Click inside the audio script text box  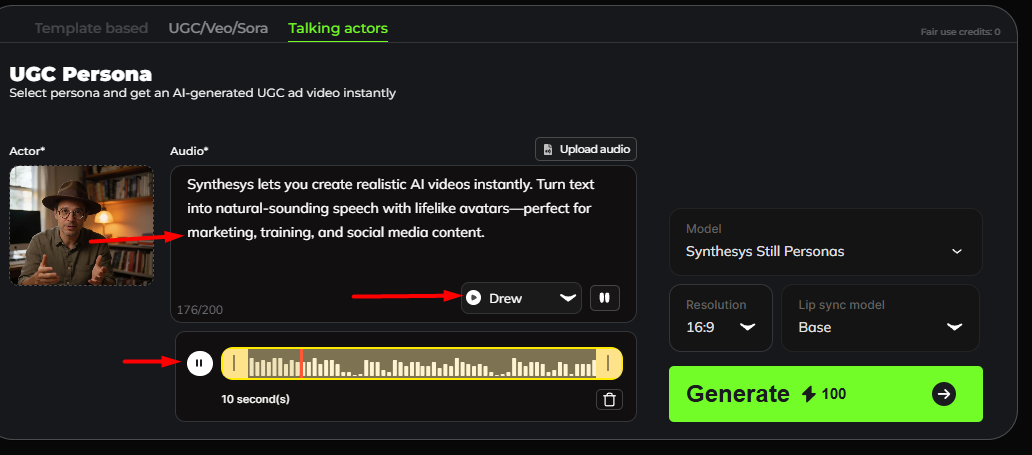click(403, 244)
